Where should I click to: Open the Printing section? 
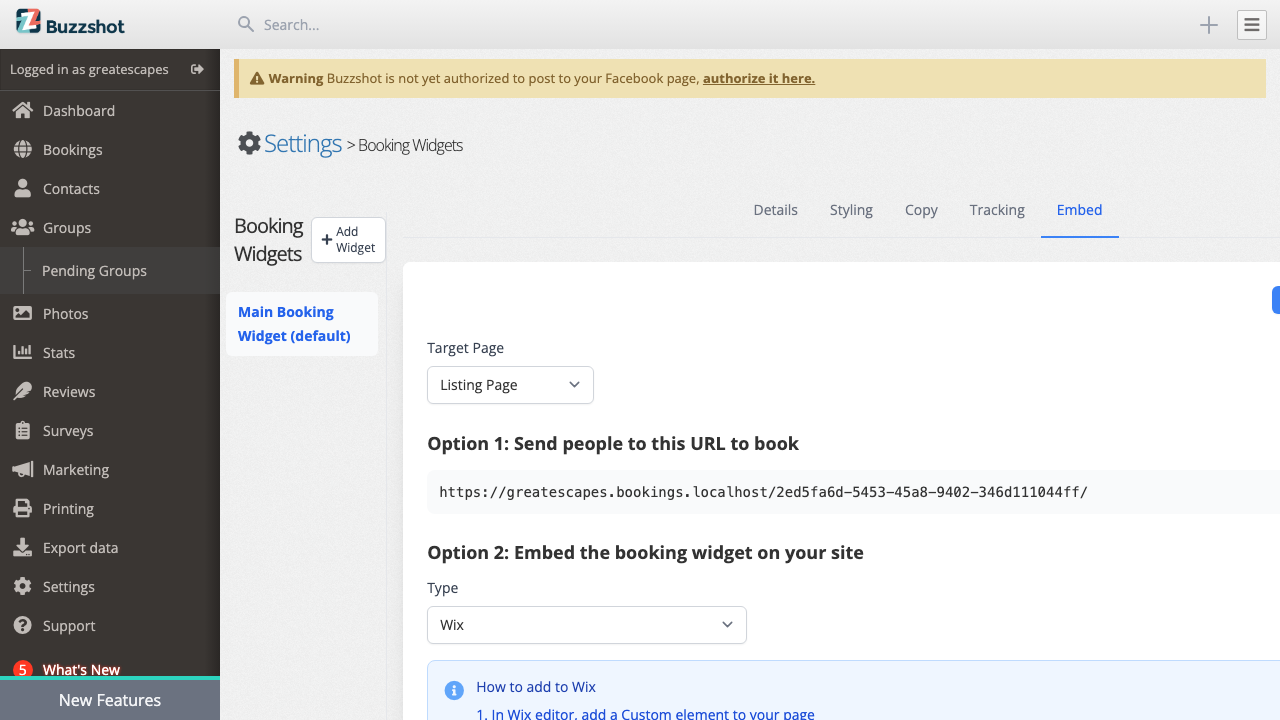pyautogui.click(x=66, y=508)
